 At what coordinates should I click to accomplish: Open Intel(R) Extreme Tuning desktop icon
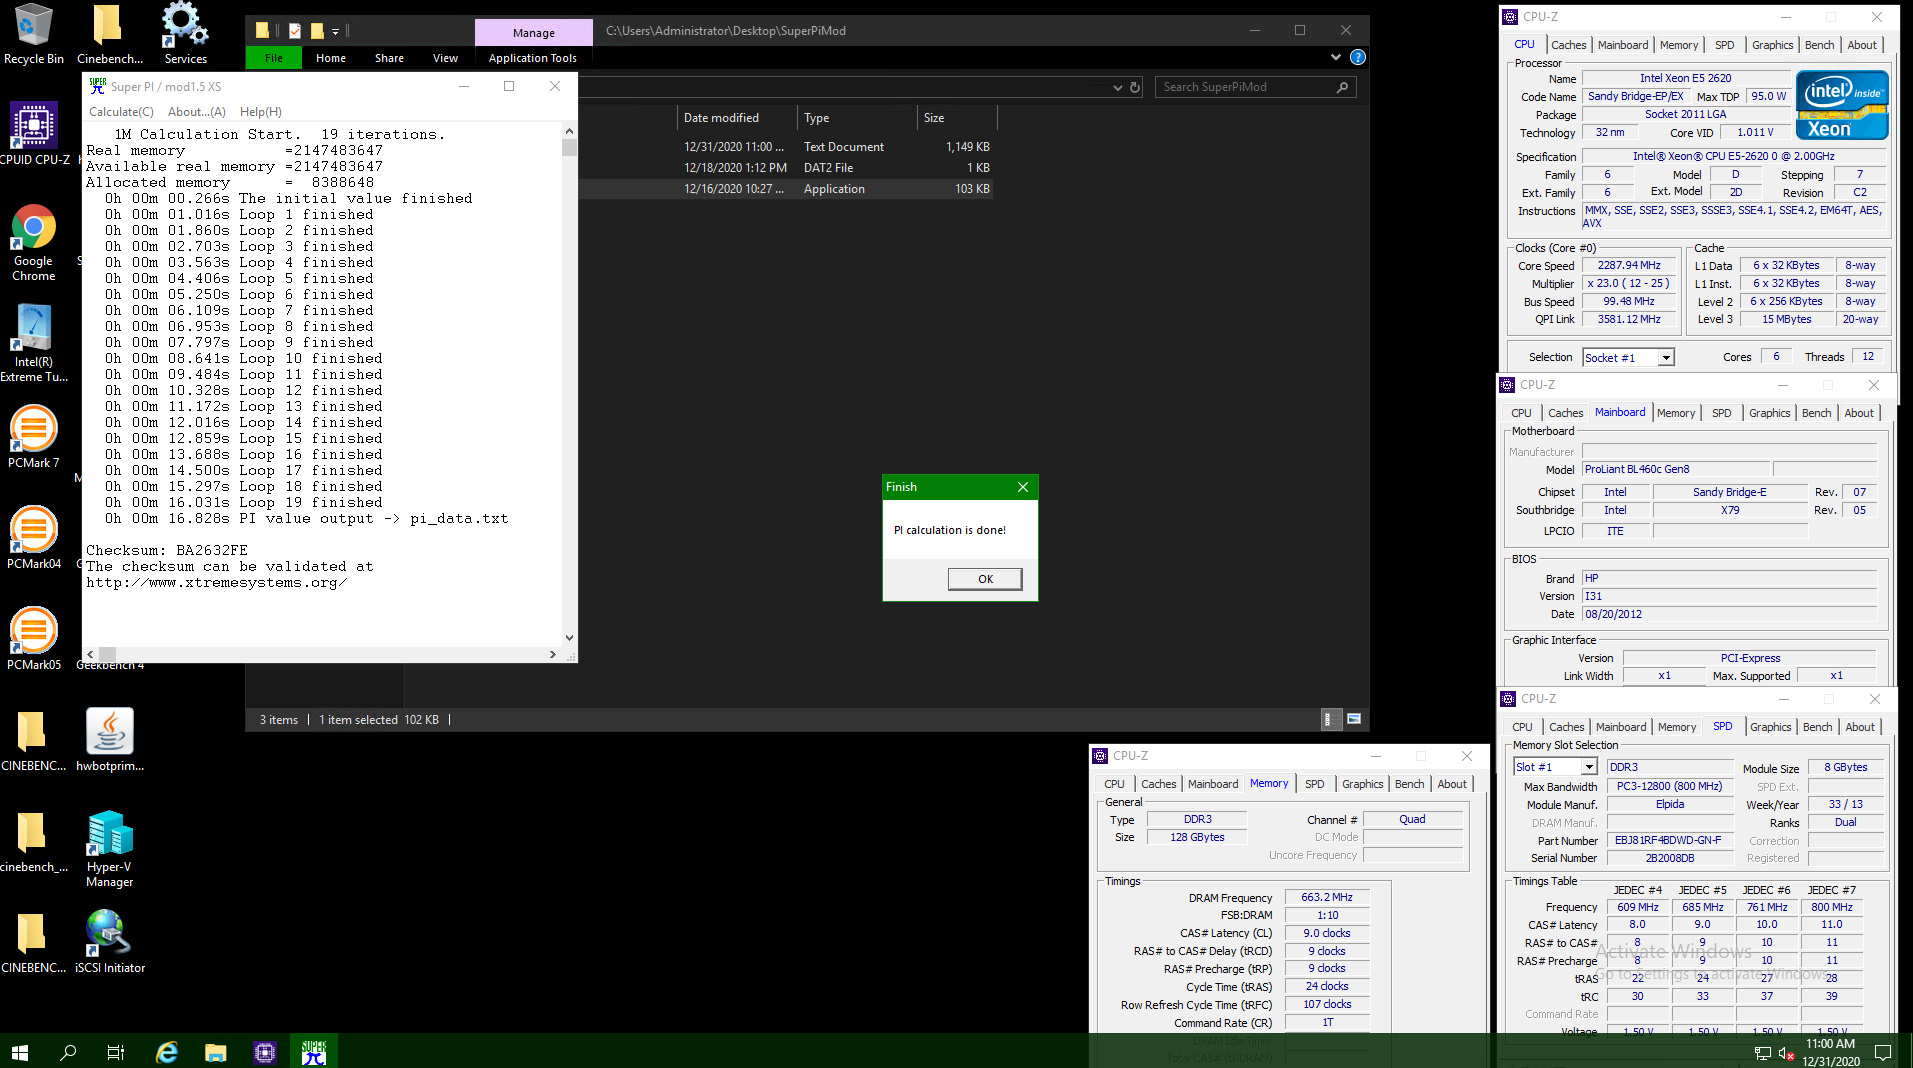pyautogui.click(x=34, y=343)
